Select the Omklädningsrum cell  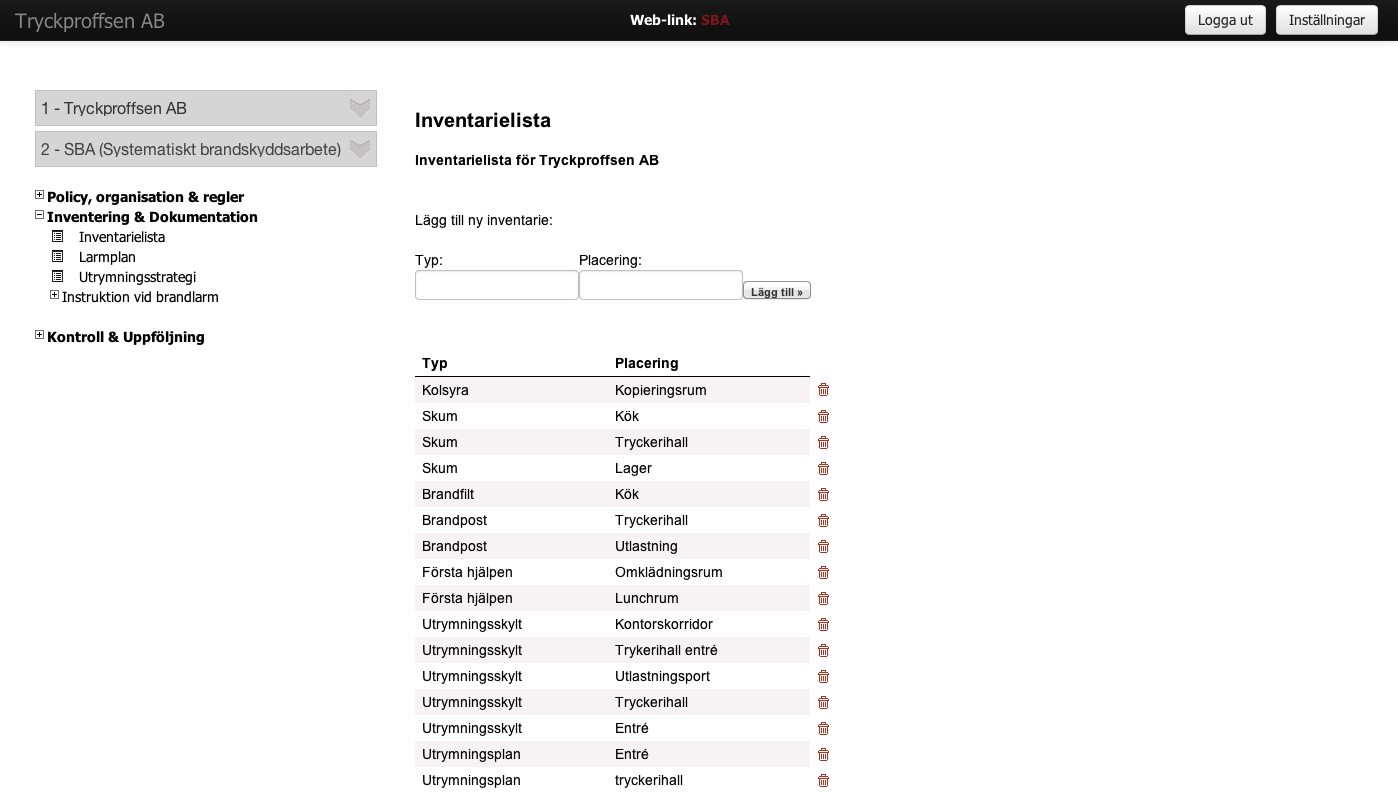tap(669, 572)
